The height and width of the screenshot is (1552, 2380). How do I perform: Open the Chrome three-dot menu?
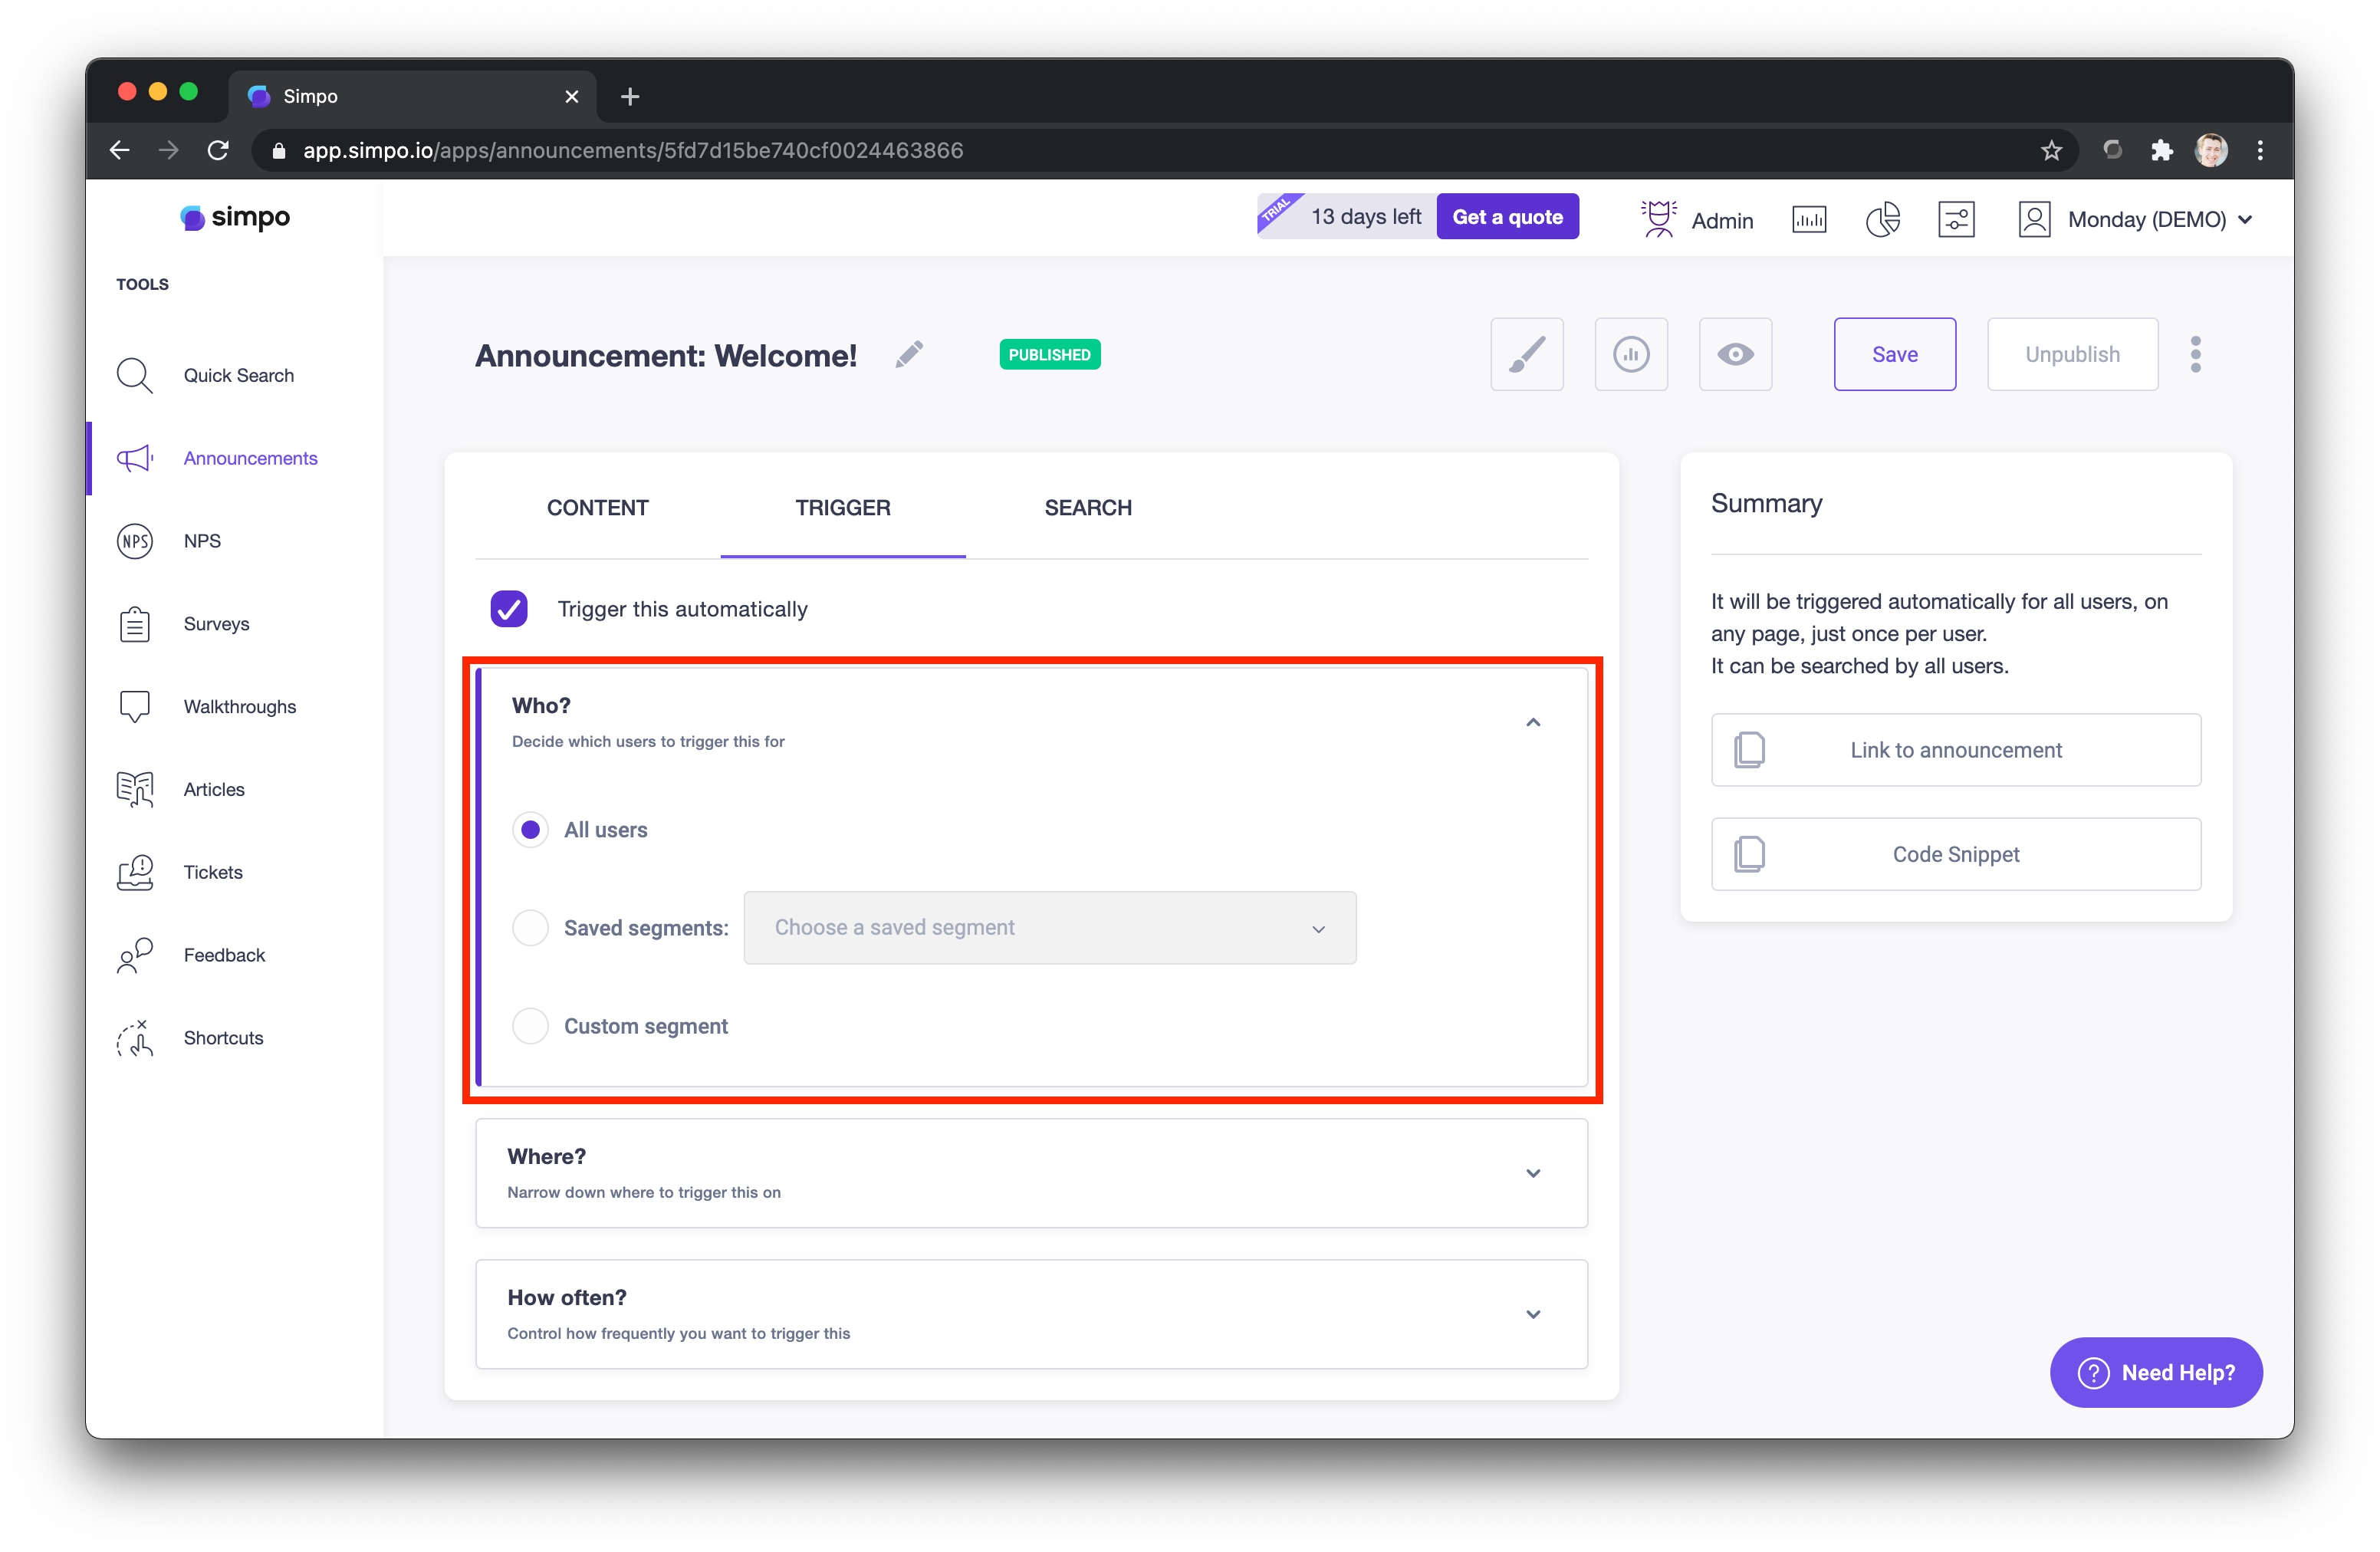point(2260,150)
